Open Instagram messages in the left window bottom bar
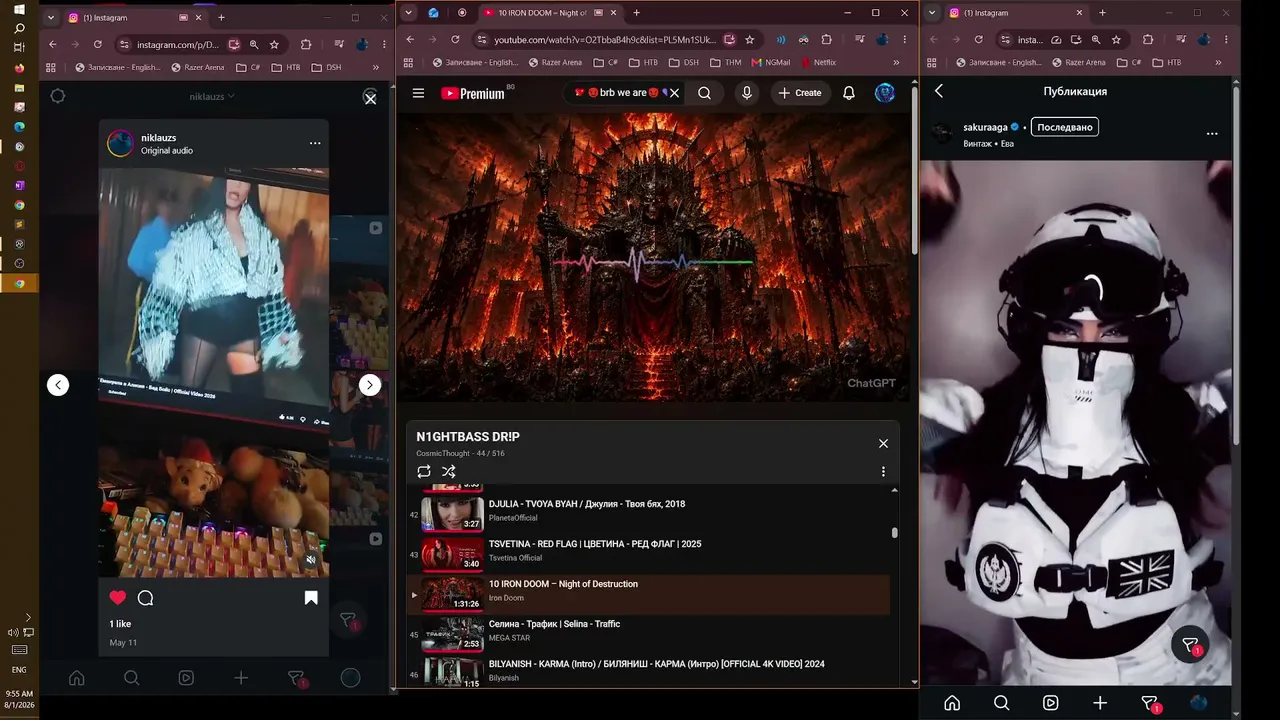Viewport: 1280px width, 720px height. 296,678
